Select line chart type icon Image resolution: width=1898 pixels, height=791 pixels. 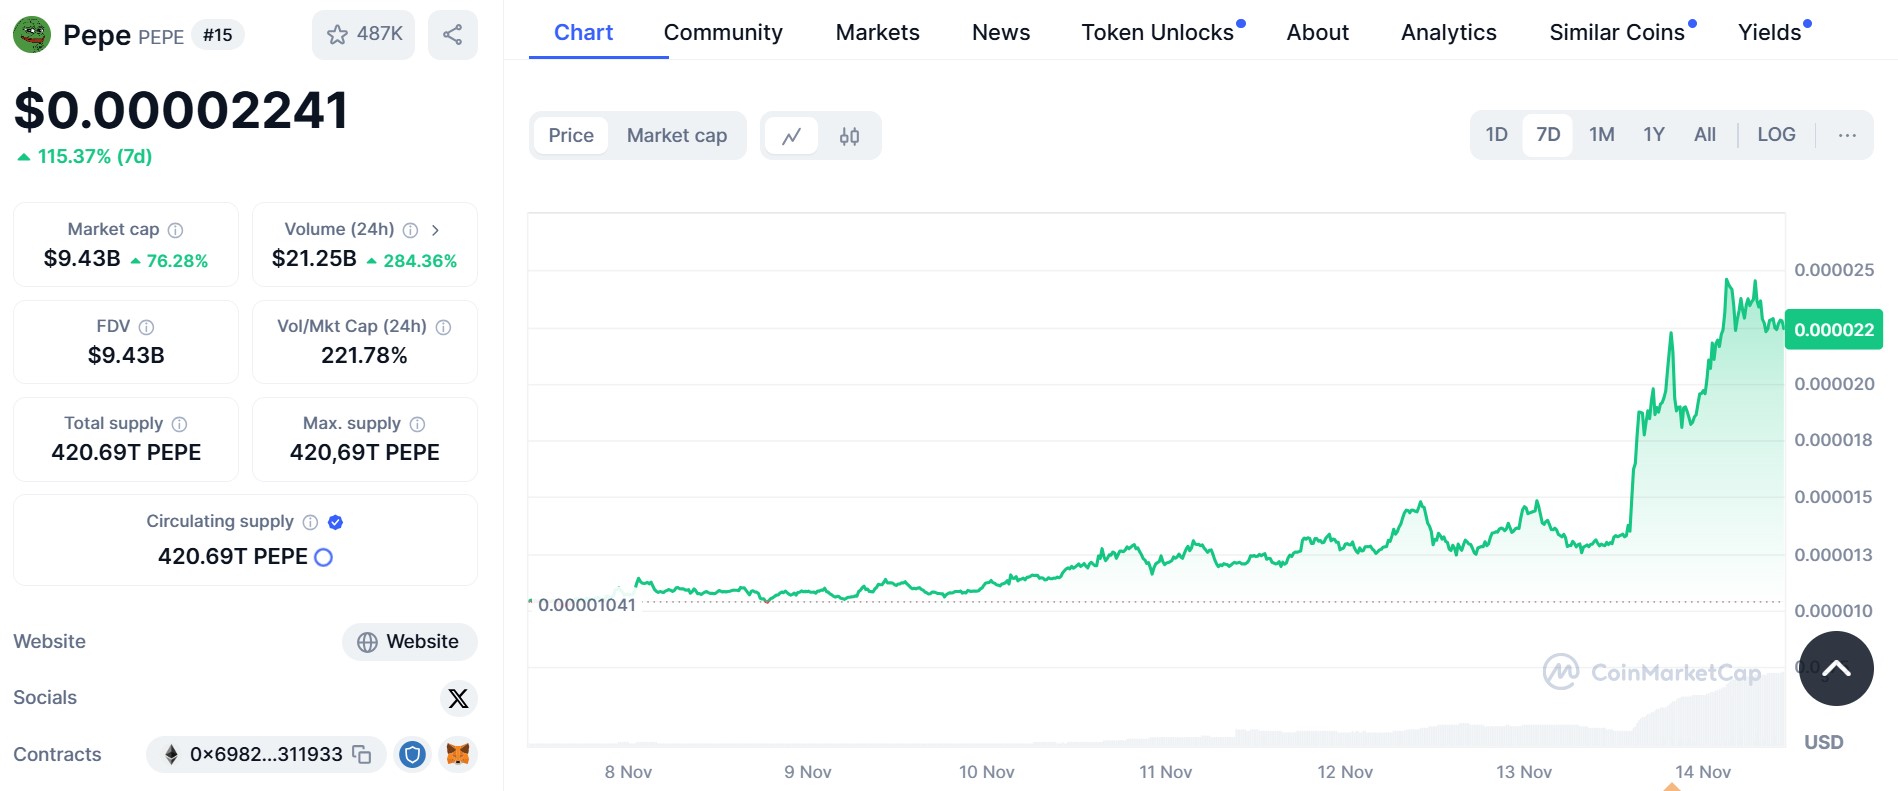pyautogui.click(x=791, y=136)
